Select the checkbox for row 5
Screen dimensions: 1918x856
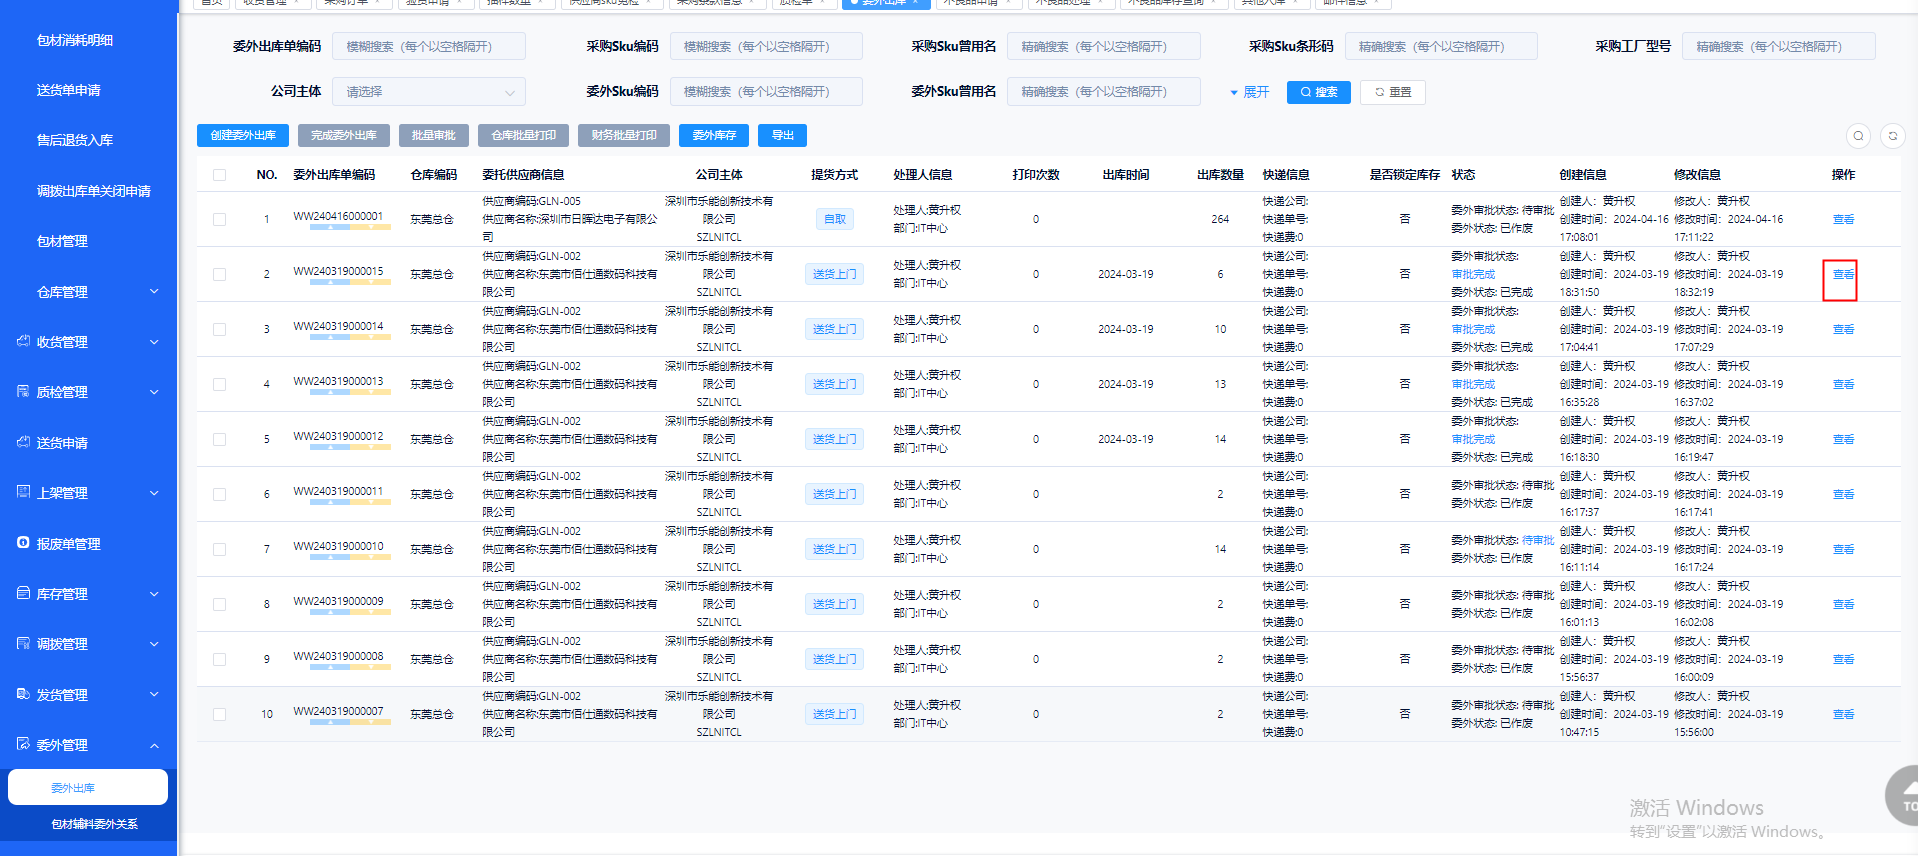(219, 439)
